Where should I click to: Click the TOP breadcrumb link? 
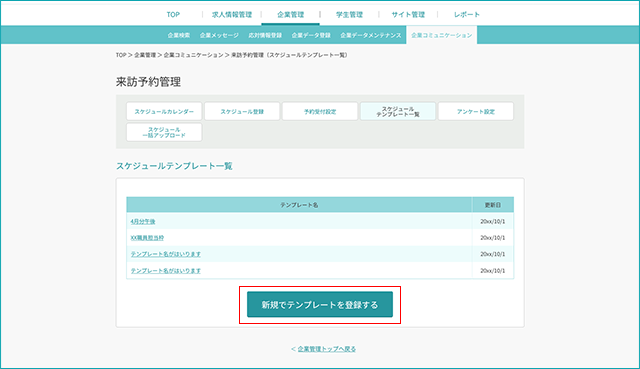[121, 55]
